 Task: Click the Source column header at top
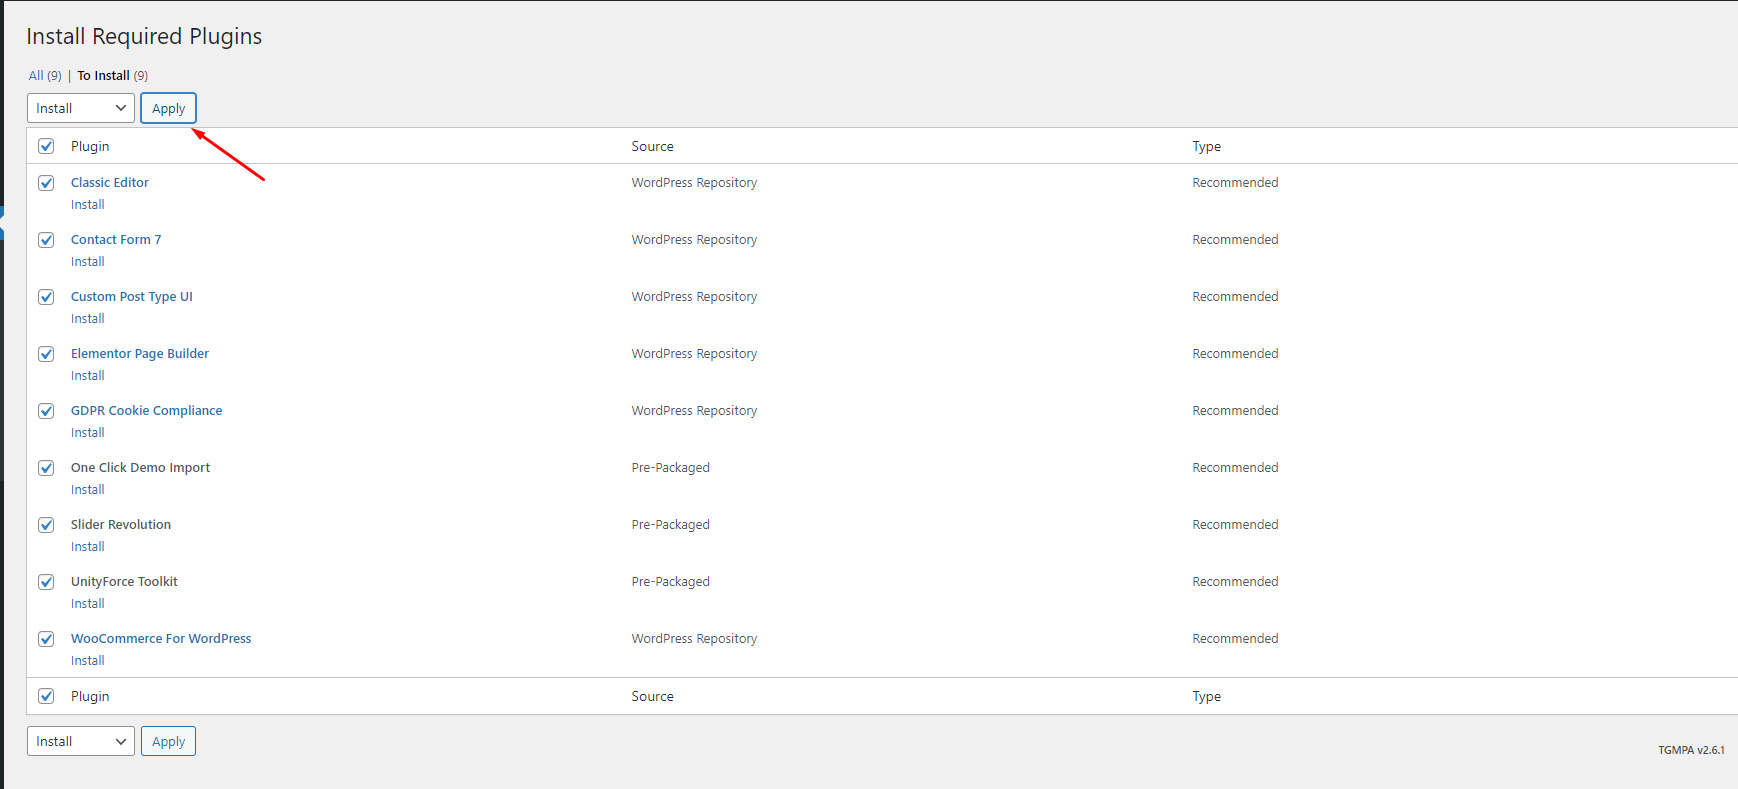[x=653, y=146]
